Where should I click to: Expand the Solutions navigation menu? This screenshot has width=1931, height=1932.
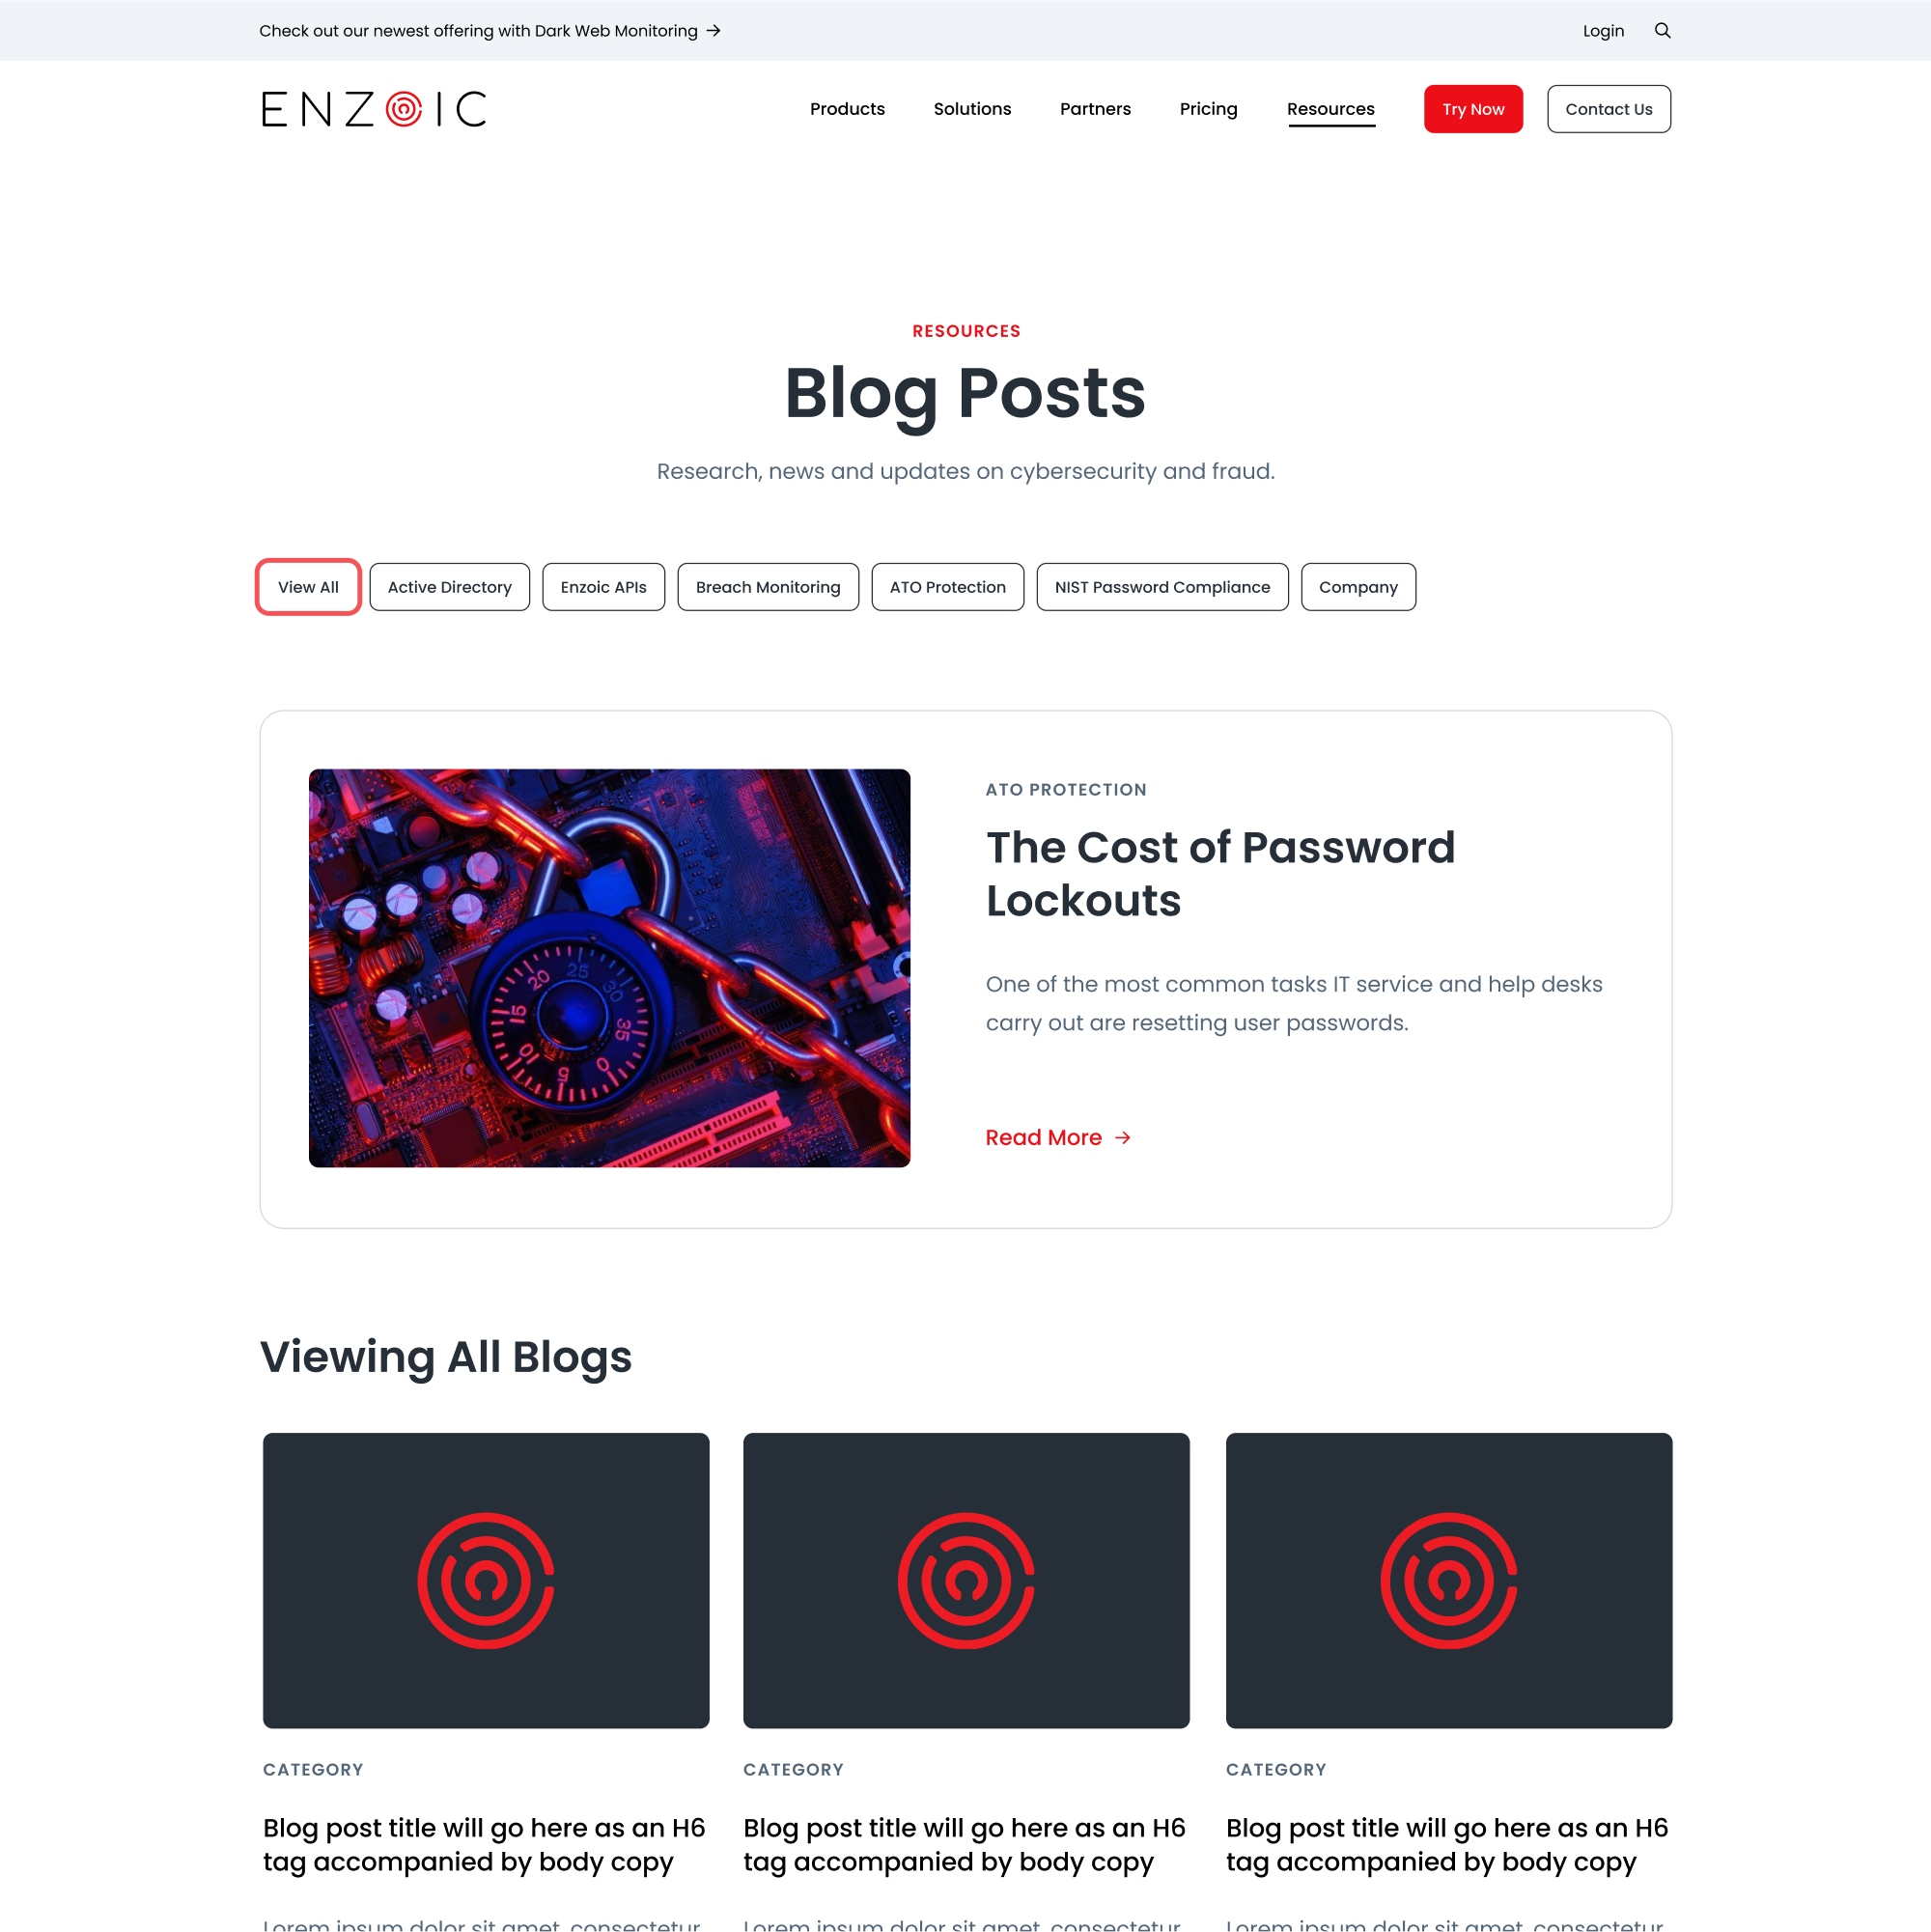(970, 108)
